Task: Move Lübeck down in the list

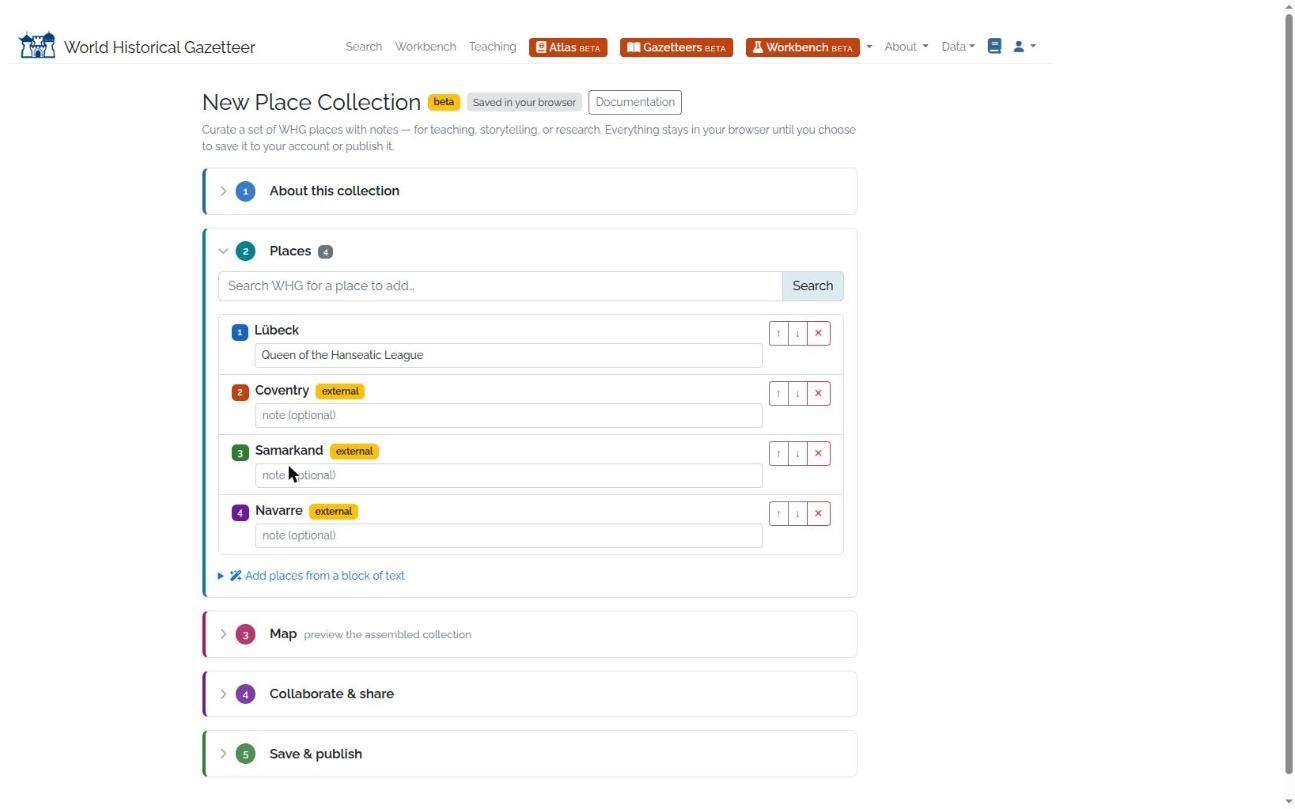Action: [x=797, y=333]
